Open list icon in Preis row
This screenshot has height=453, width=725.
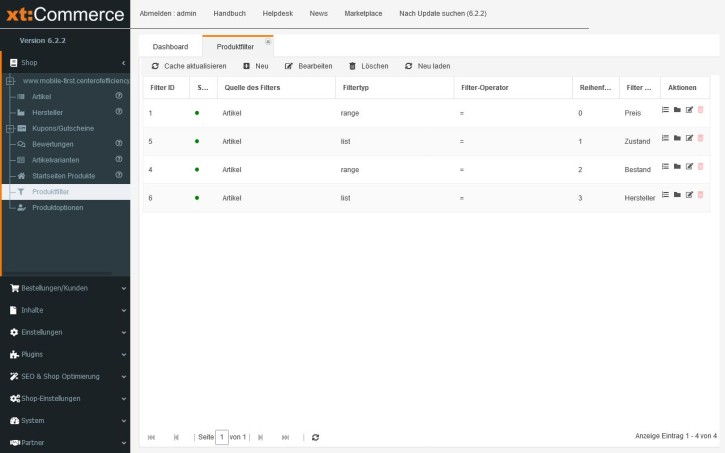click(665, 110)
